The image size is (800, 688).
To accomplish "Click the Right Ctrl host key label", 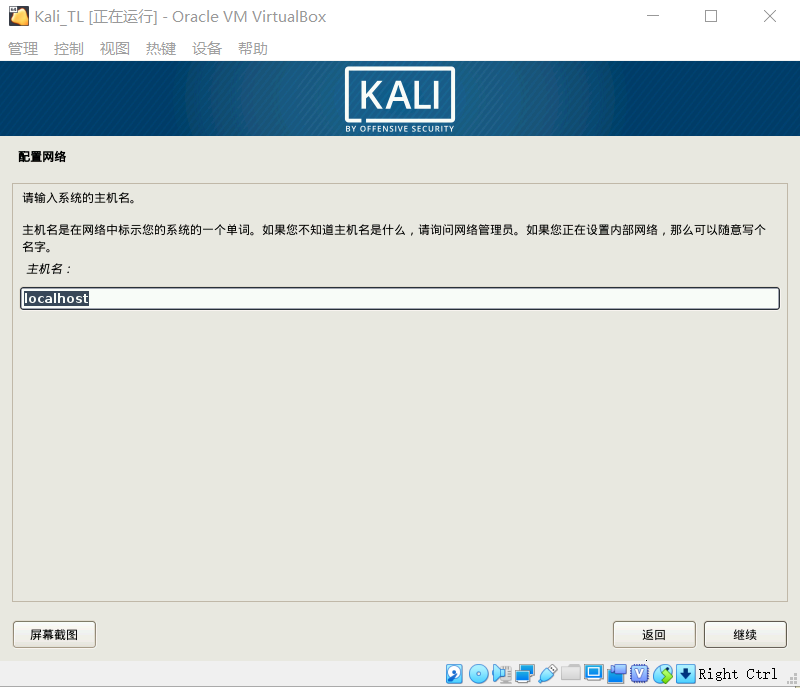I will coord(738,674).
